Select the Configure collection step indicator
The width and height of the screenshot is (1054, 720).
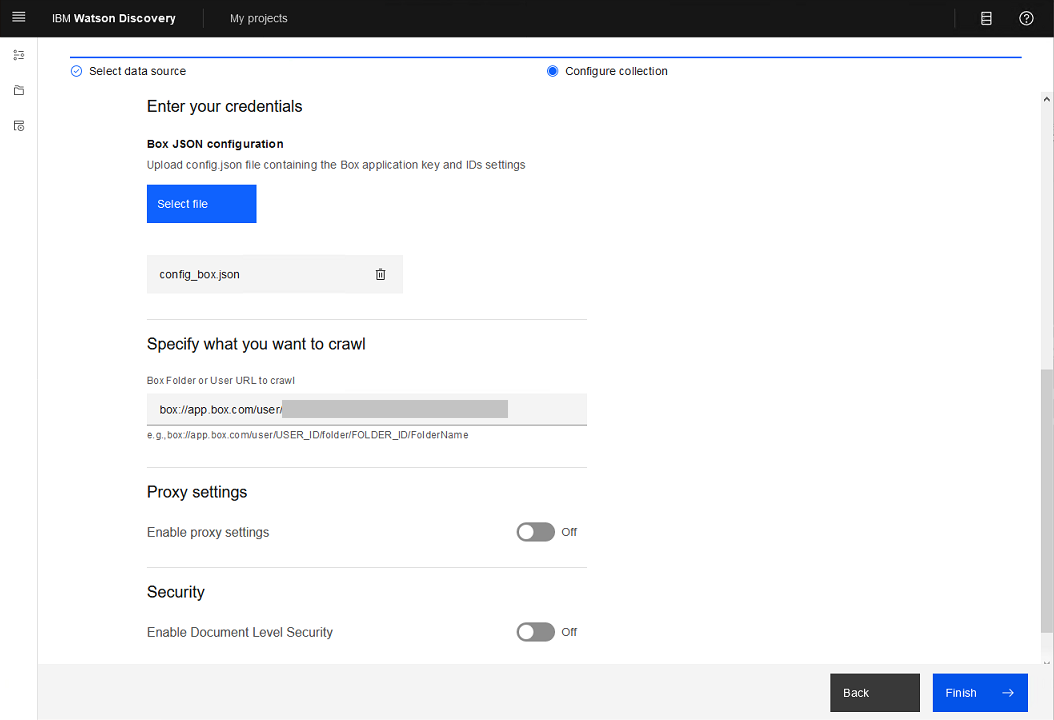[553, 71]
